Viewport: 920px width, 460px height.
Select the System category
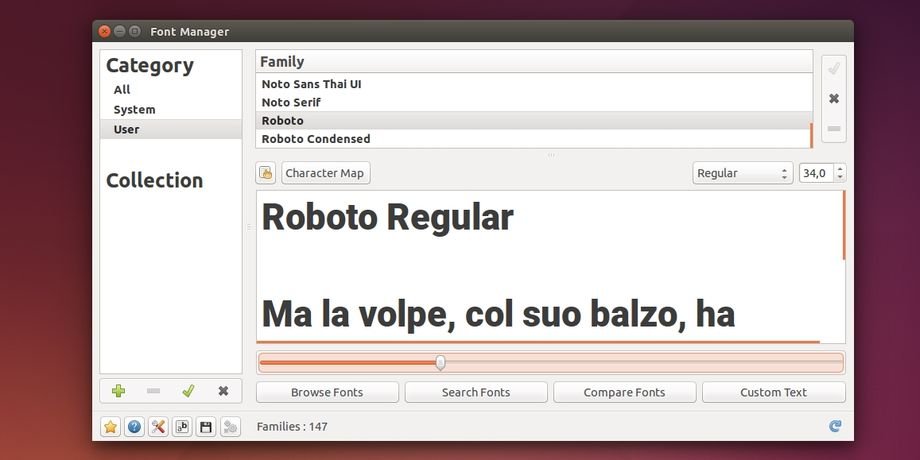171,110
